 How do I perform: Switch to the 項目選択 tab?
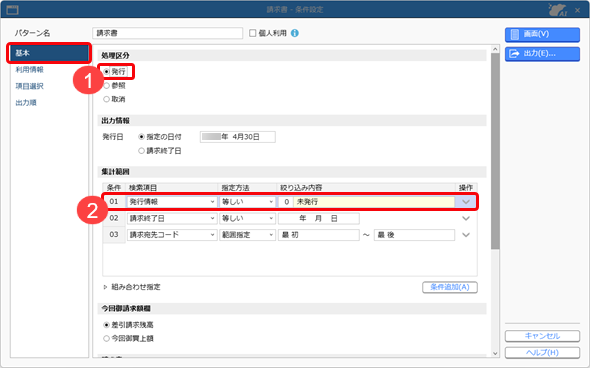[x=29, y=86]
